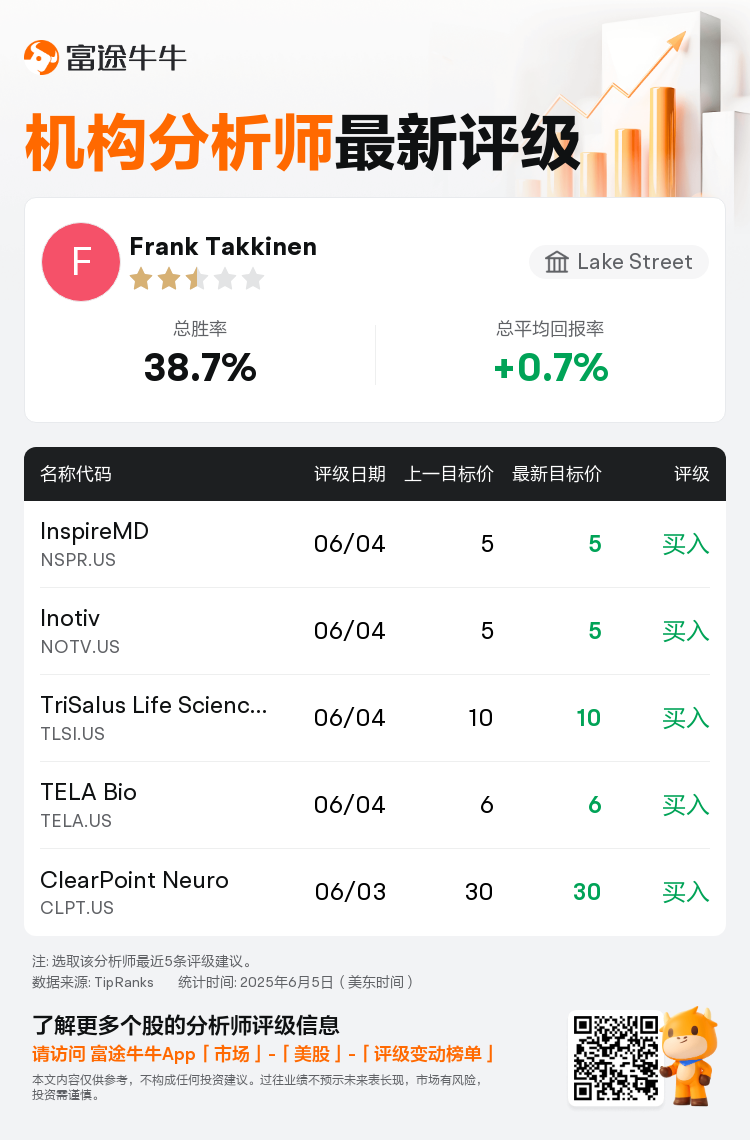Click the Futu Niuniu logo icon
This screenshot has height=1140, width=750.
pyautogui.click(x=41, y=57)
